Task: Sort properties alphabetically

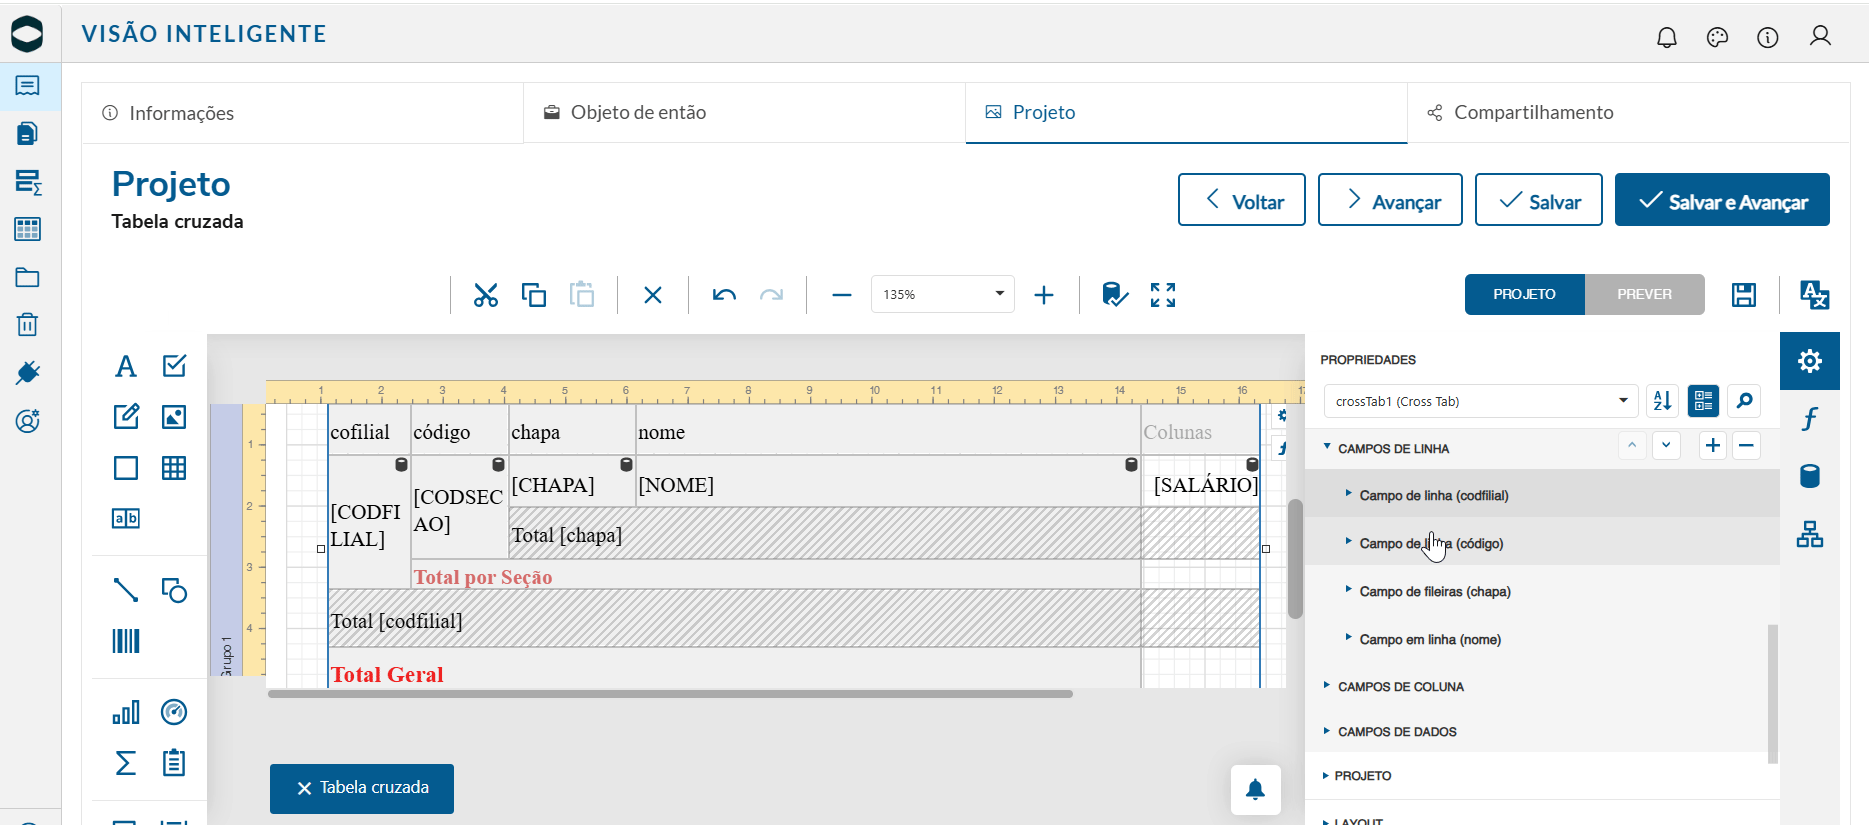Action: click(1663, 401)
